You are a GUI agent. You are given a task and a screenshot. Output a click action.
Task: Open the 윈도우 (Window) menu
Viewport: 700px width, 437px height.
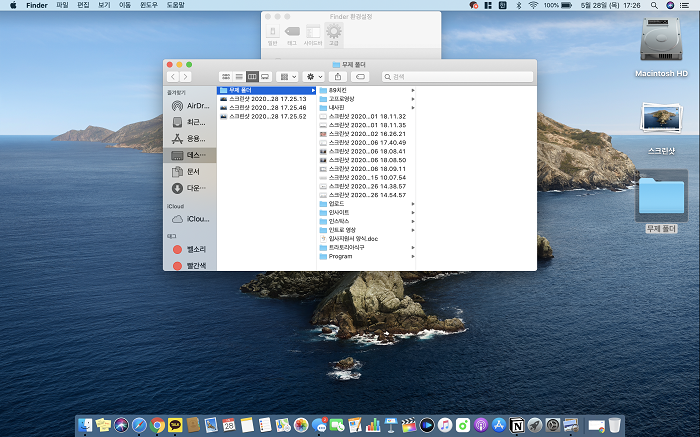tap(149, 5)
